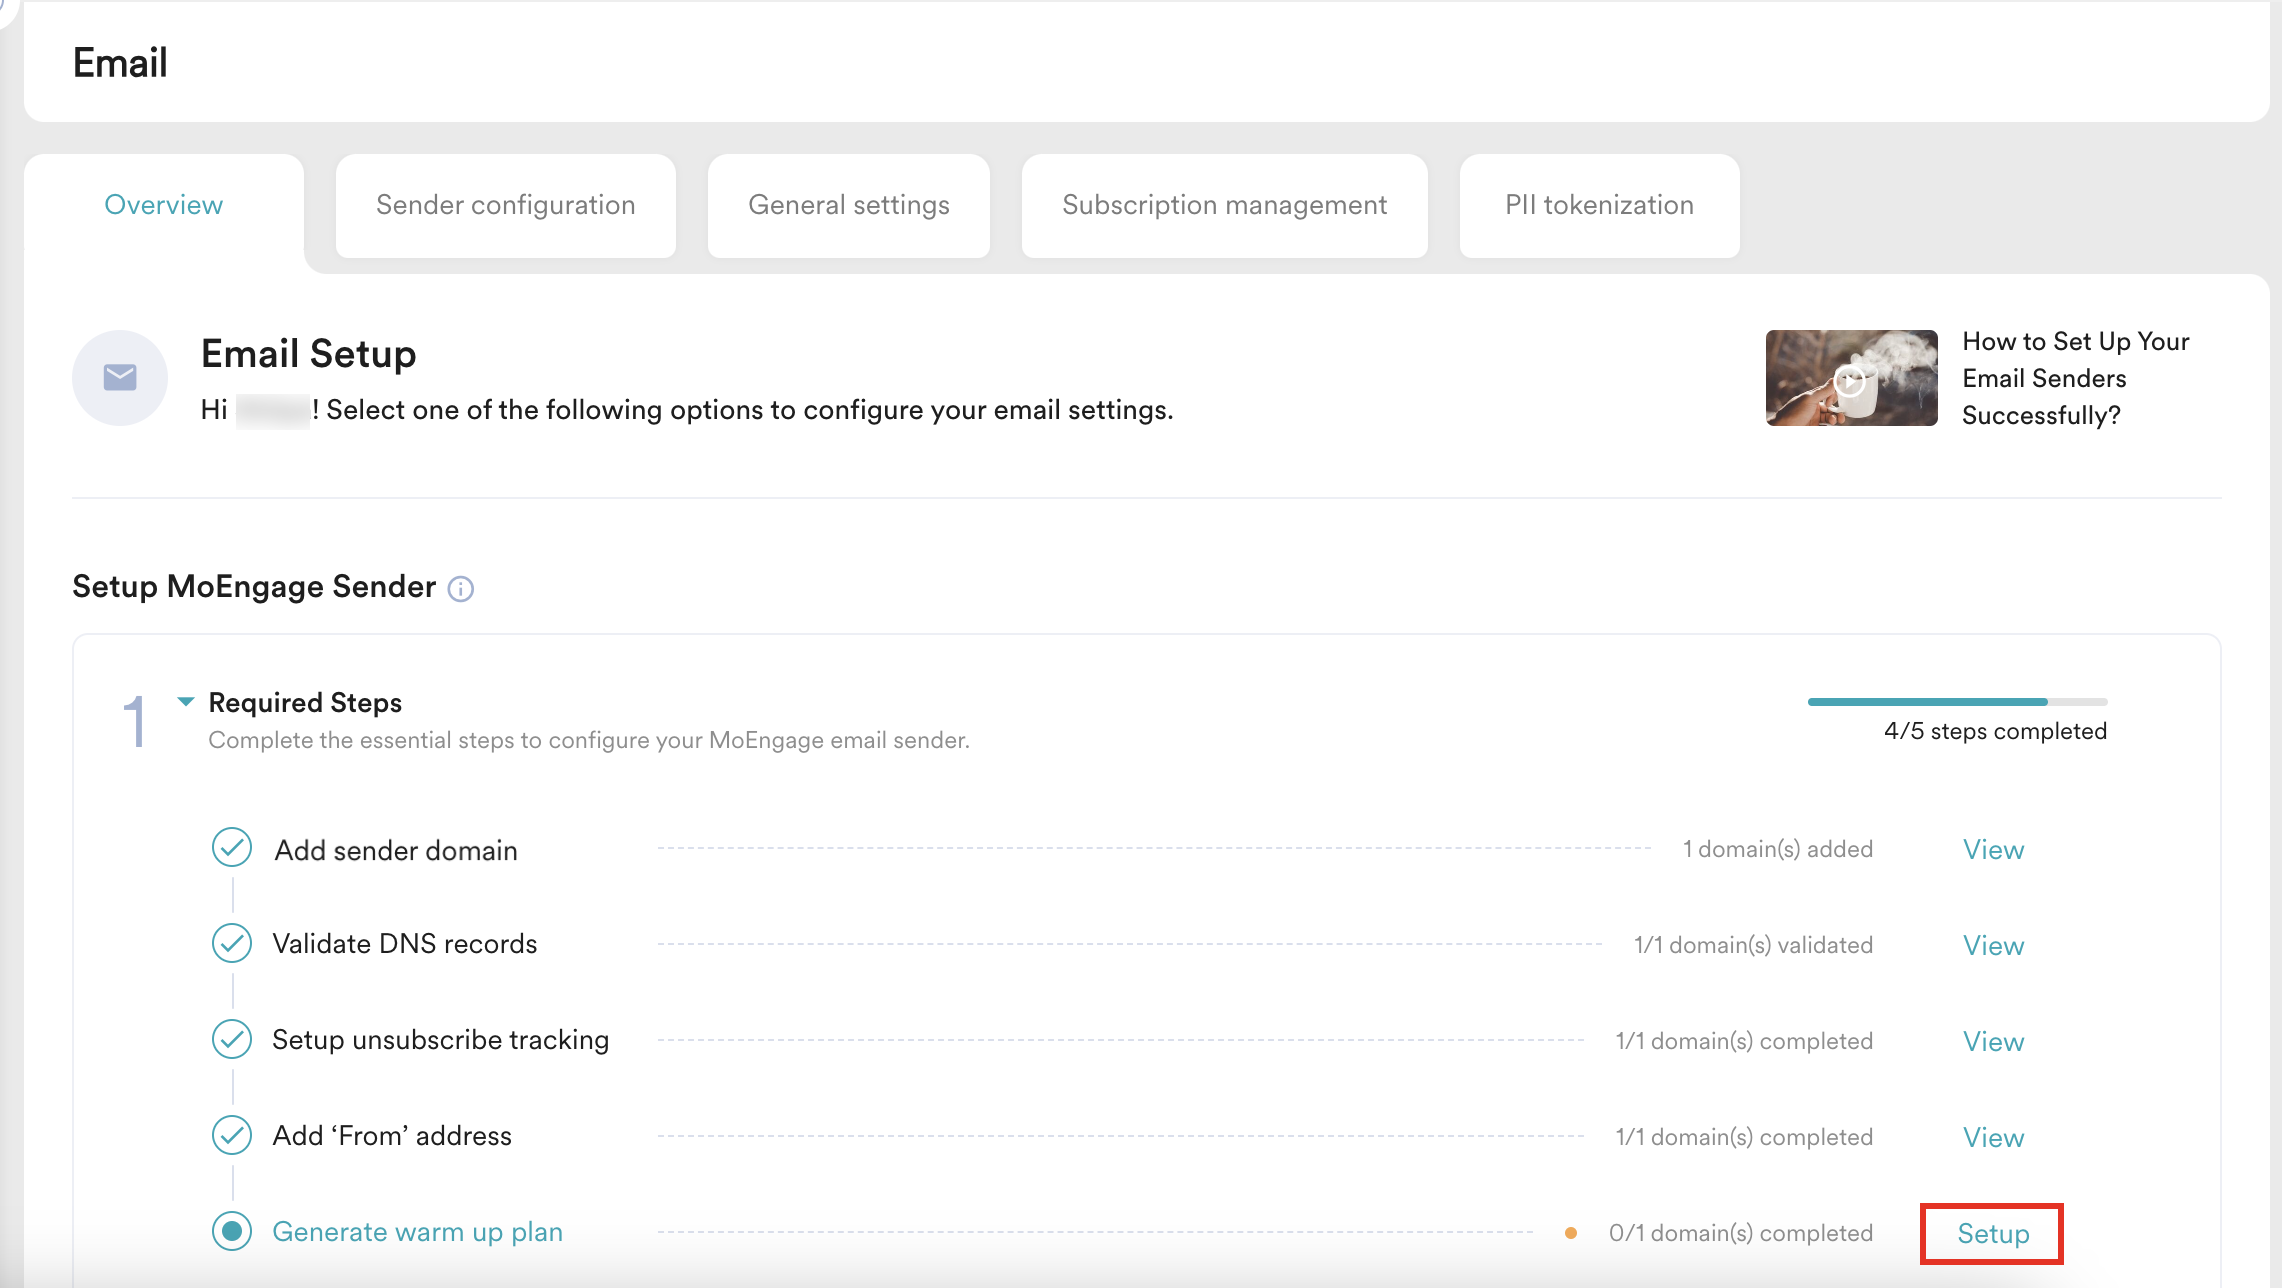The height and width of the screenshot is (1288, 2282).
Task: Click the steps completed progress bar
Action: click(1957, 702)
